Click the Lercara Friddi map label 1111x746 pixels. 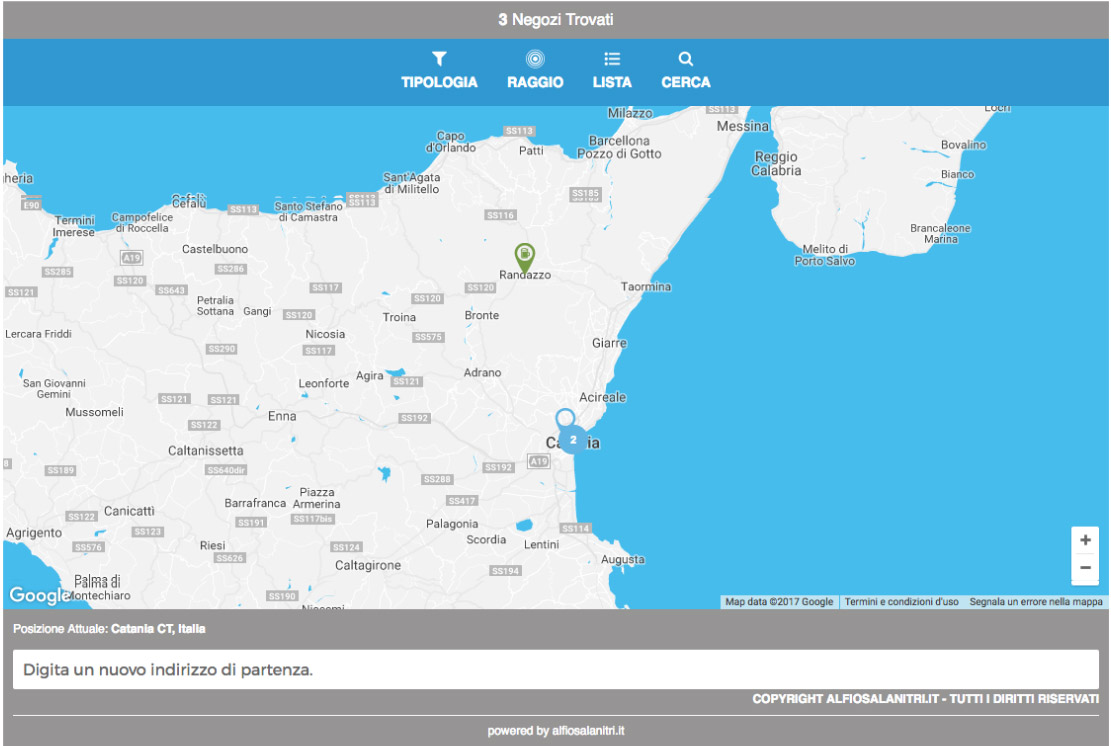coord(38,334)
